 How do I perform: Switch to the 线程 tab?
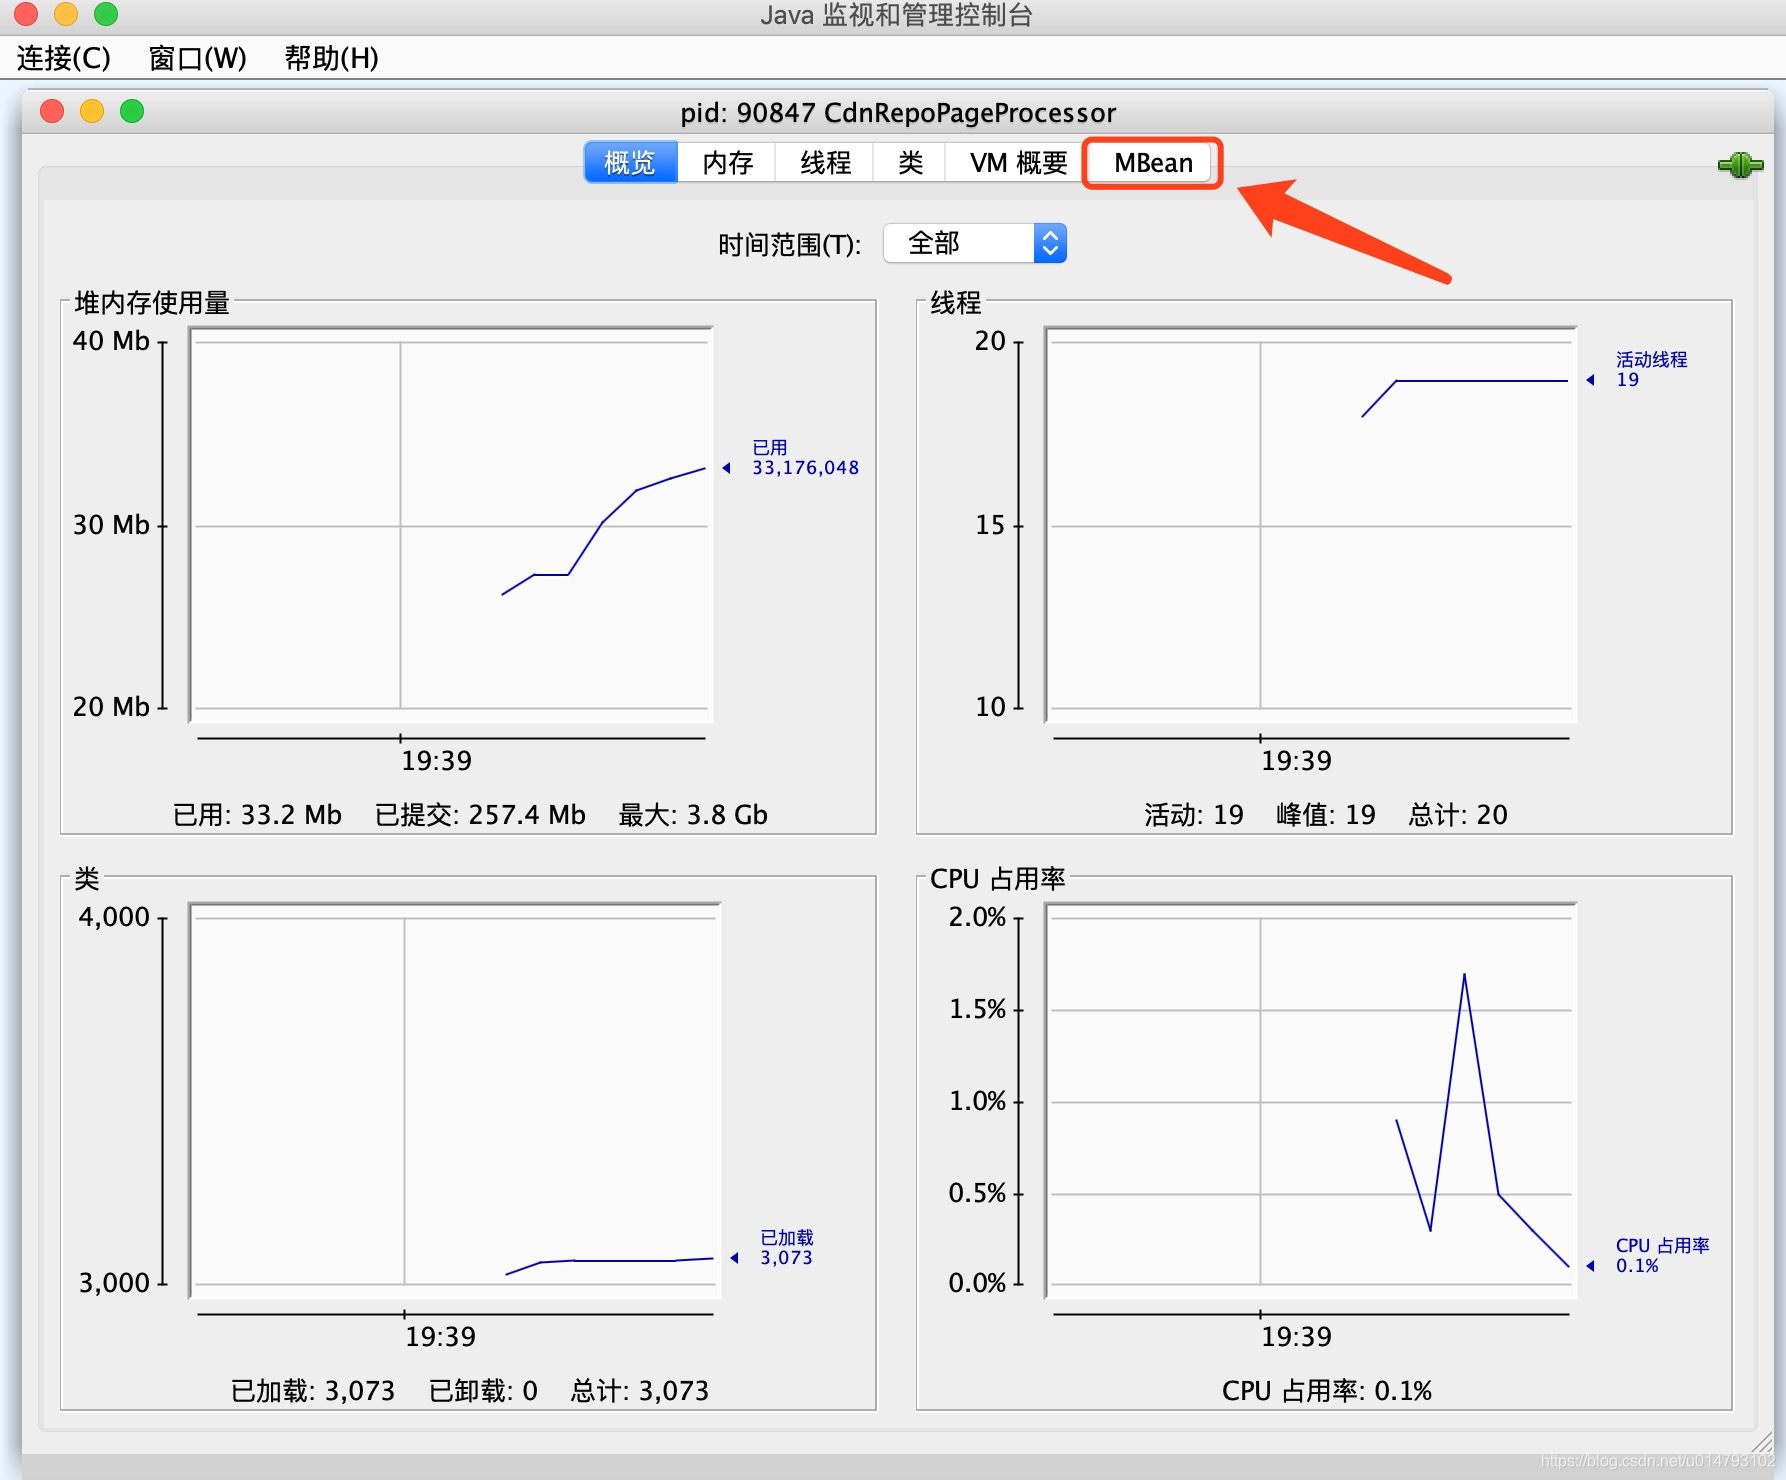pyautogui.click(x=825, y=162)
